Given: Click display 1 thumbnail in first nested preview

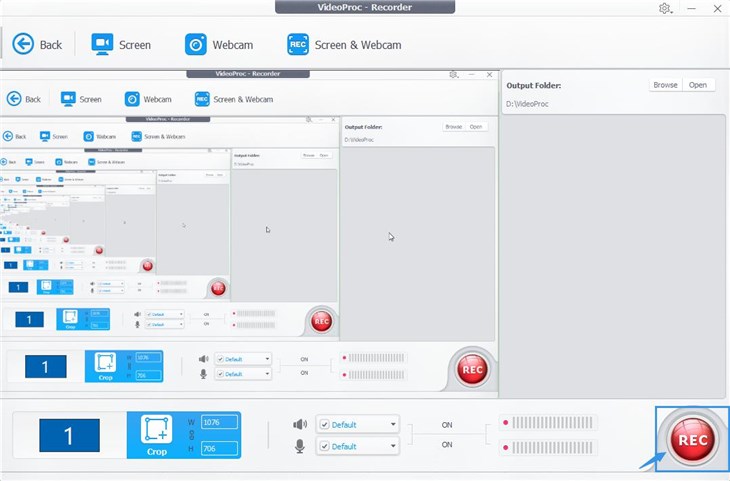Looking at the screenshot, I should click(x=46, y=366).
